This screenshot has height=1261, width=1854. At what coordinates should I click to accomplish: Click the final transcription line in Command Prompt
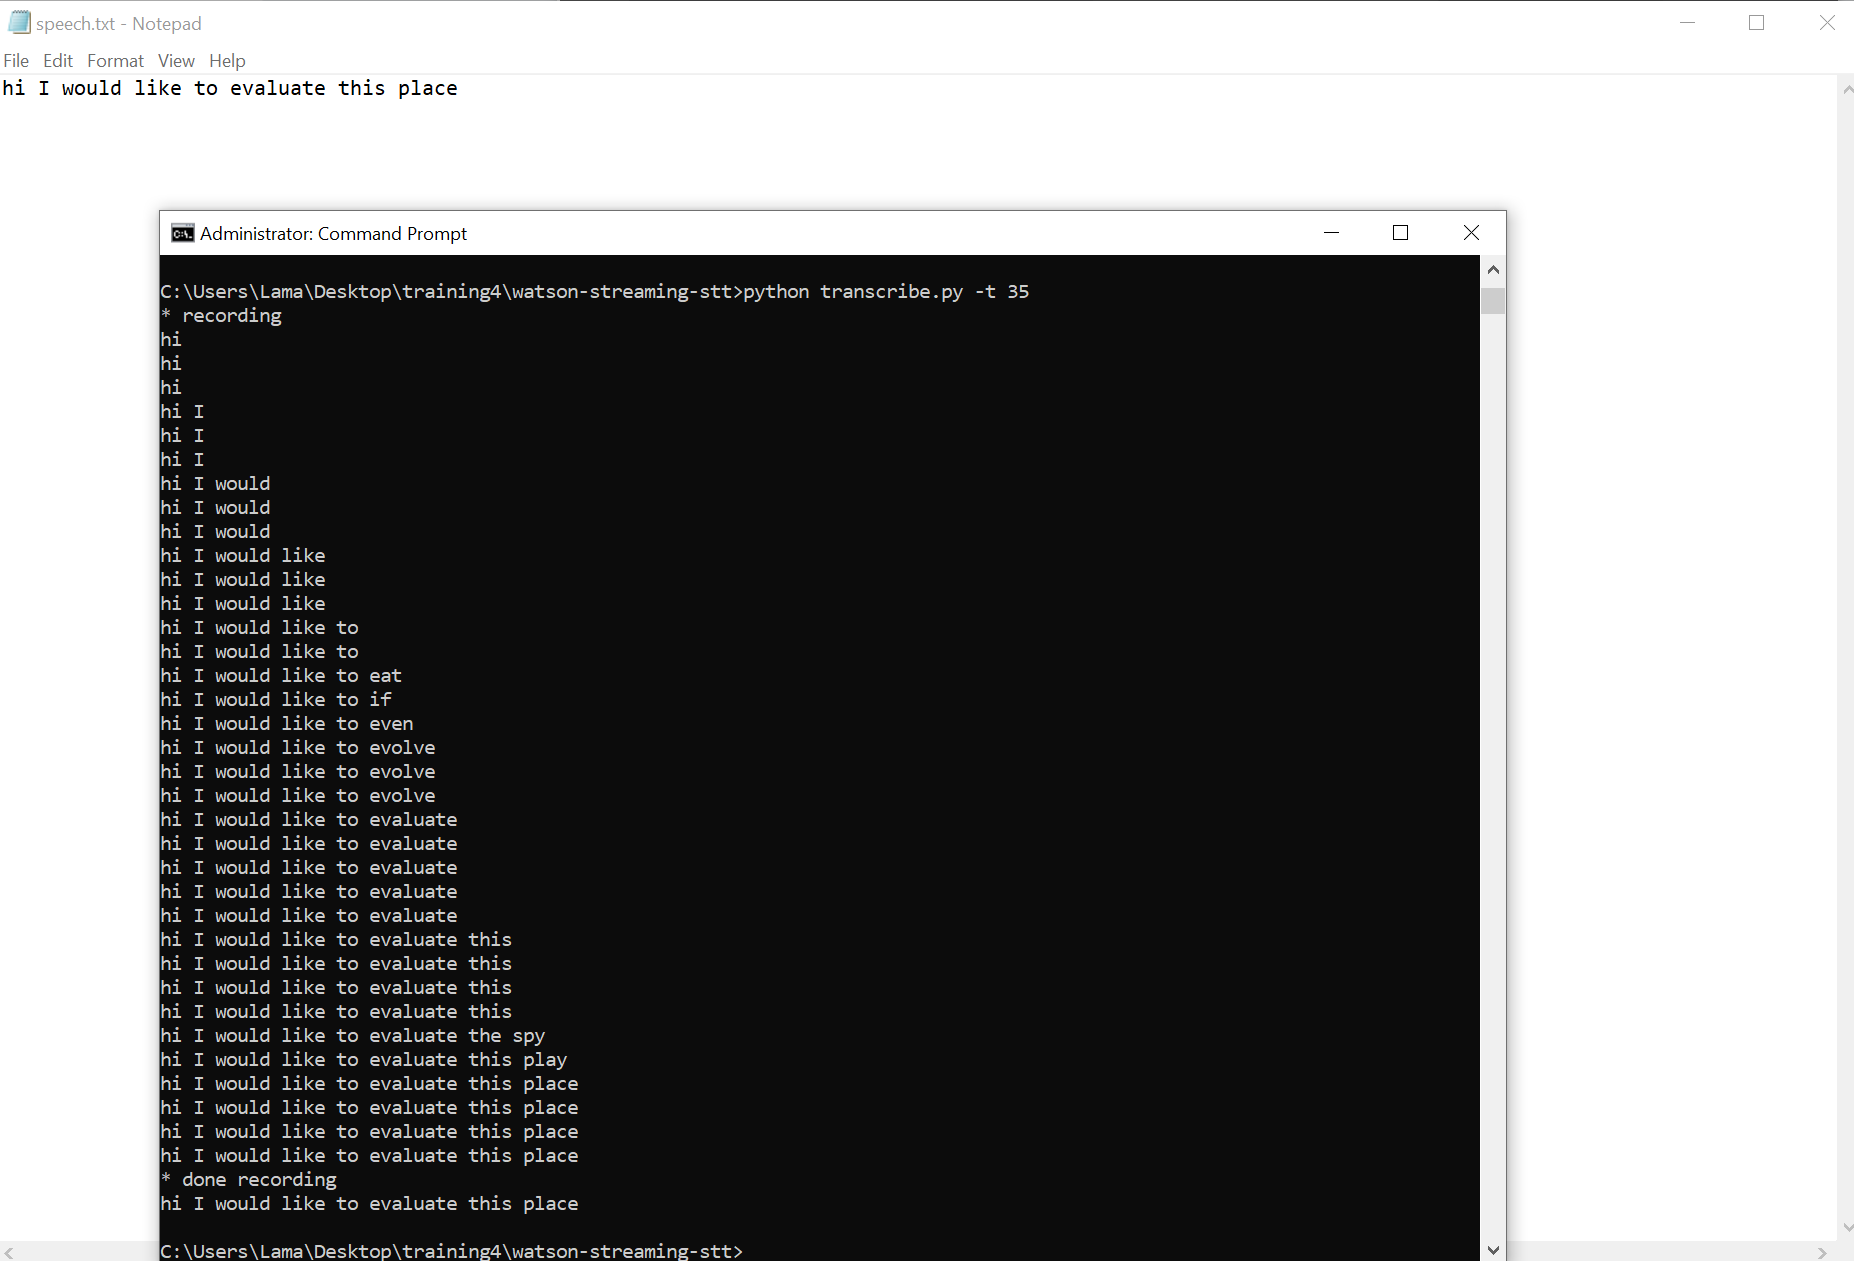[x=369, y=1203]
